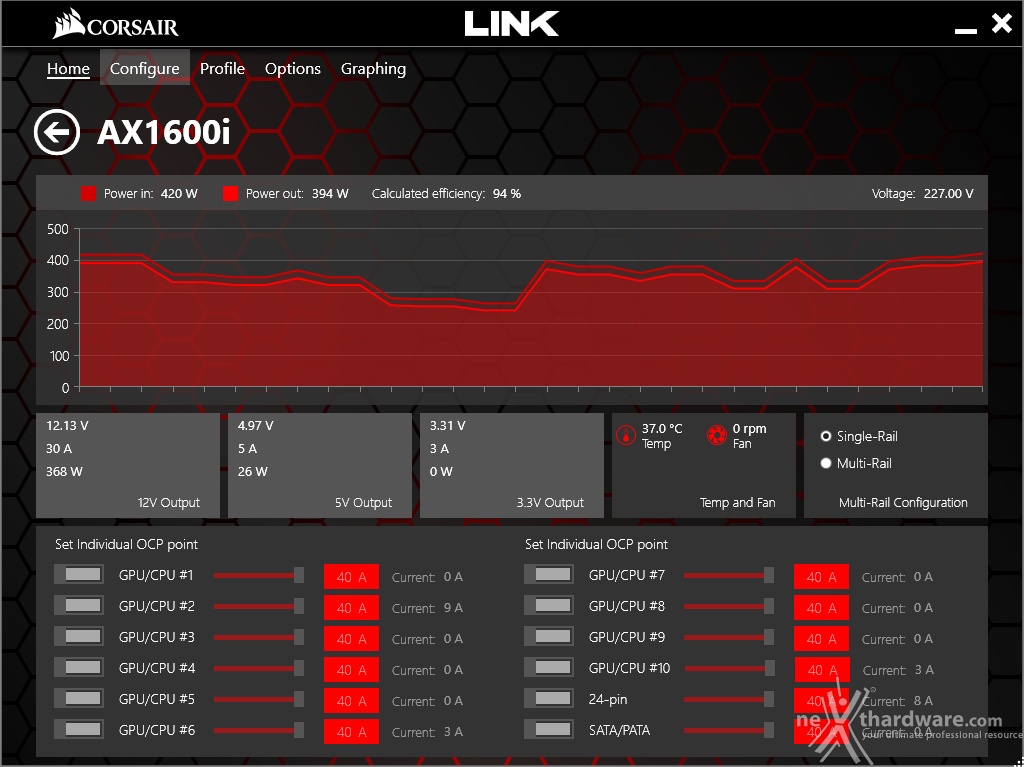Click the 40 A field for GPU/CPU #4
Screen dimensions: 1024x767
coord(351,670)
